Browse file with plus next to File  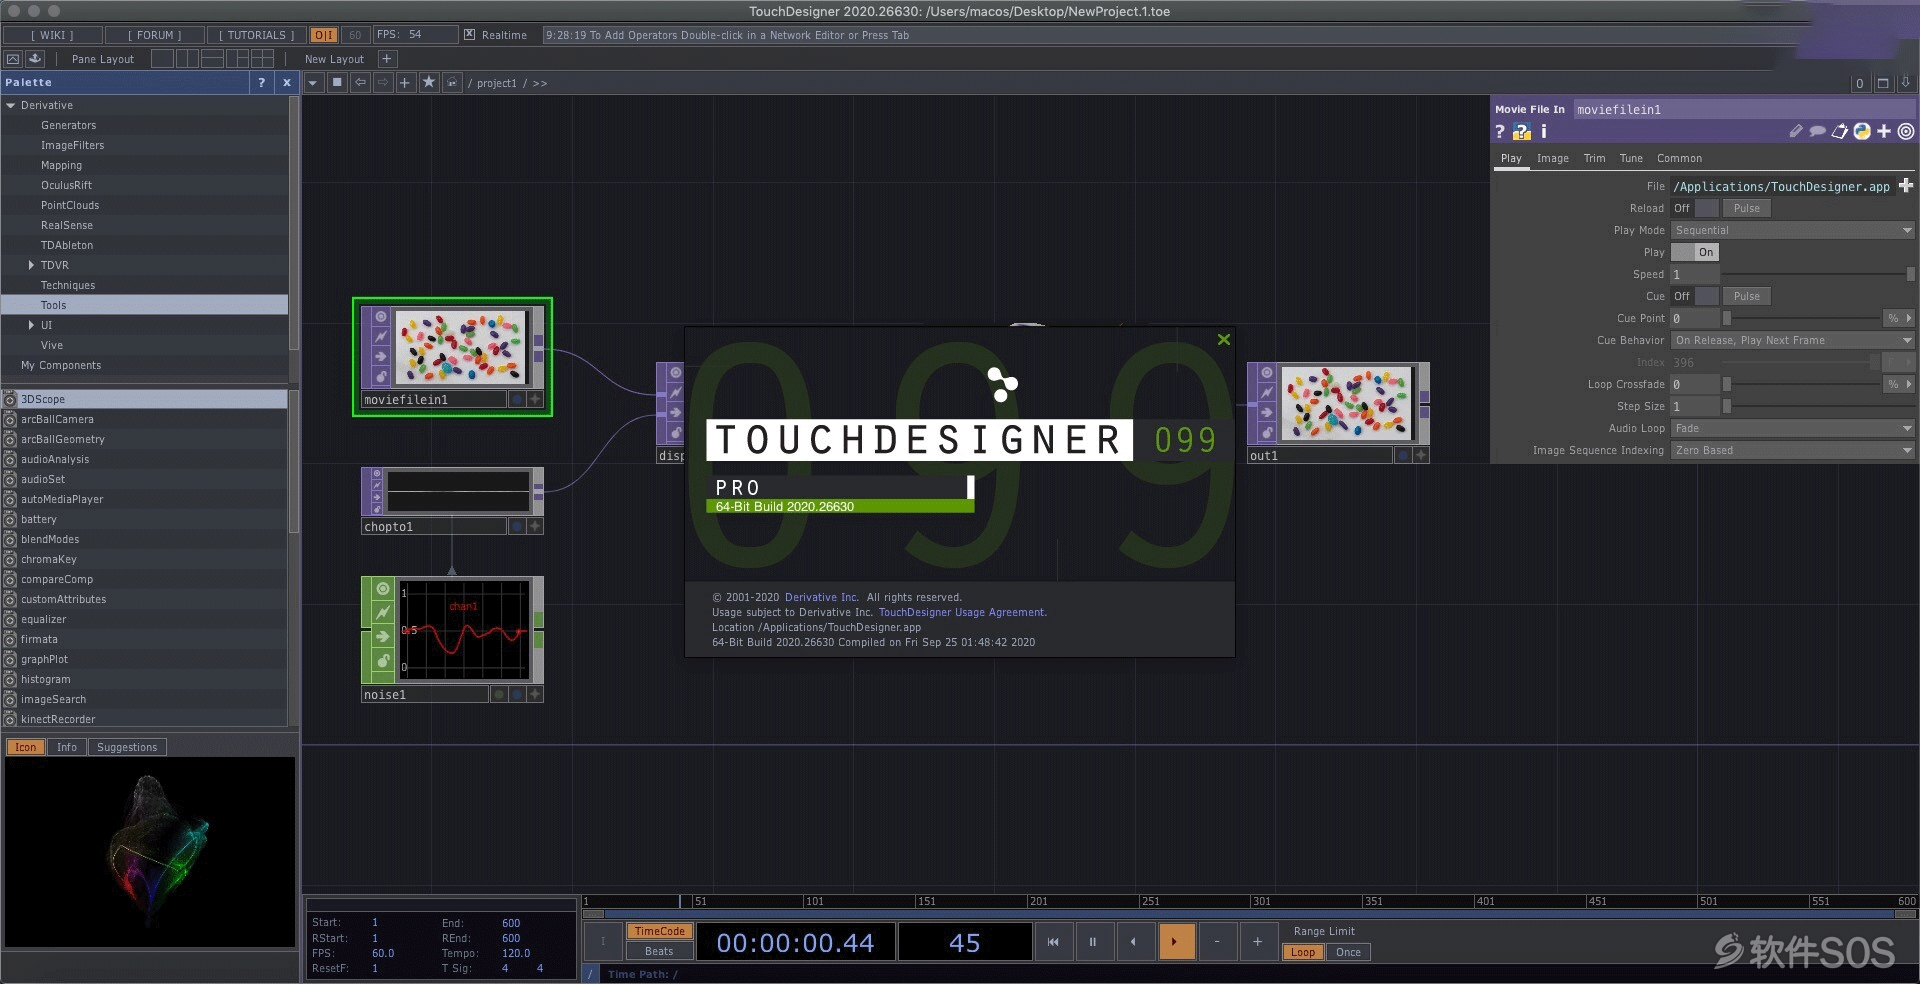tap(1905, 186)
